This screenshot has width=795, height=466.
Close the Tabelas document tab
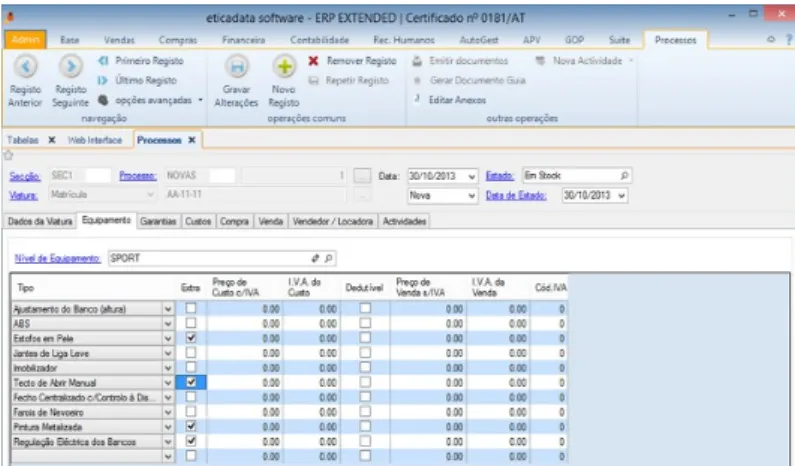pyautogui.click(x=52, y=140)
